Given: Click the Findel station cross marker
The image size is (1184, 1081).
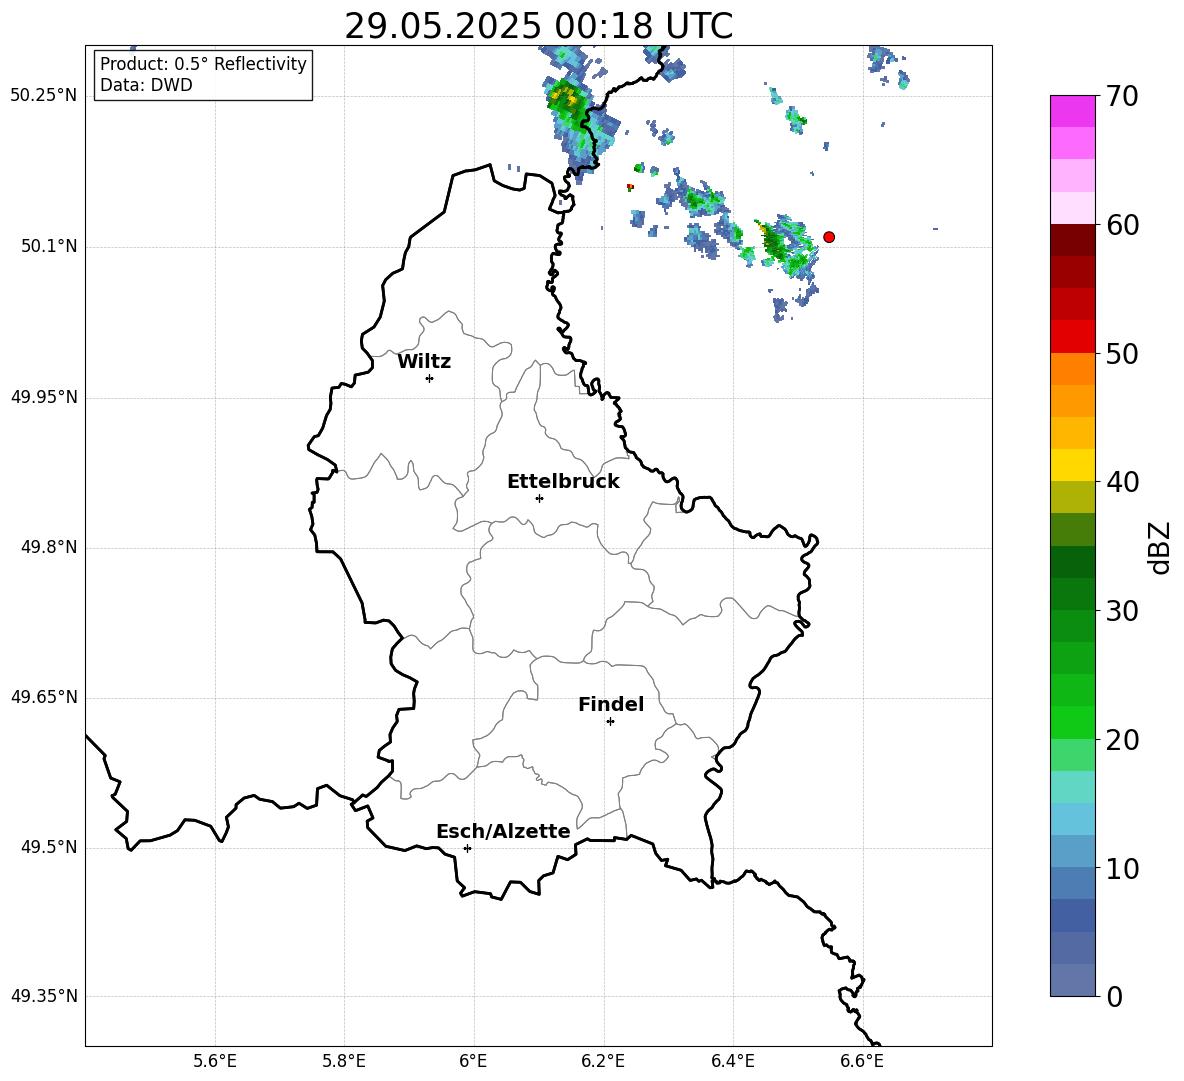Looking at the screenshot, I should tap(610, 722).
